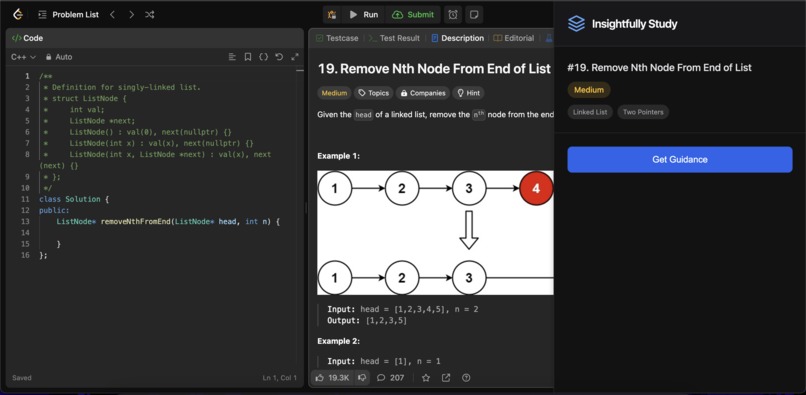806x395 pixels.
Task: Show the Companies tag
Action: (x=423, y=93)
